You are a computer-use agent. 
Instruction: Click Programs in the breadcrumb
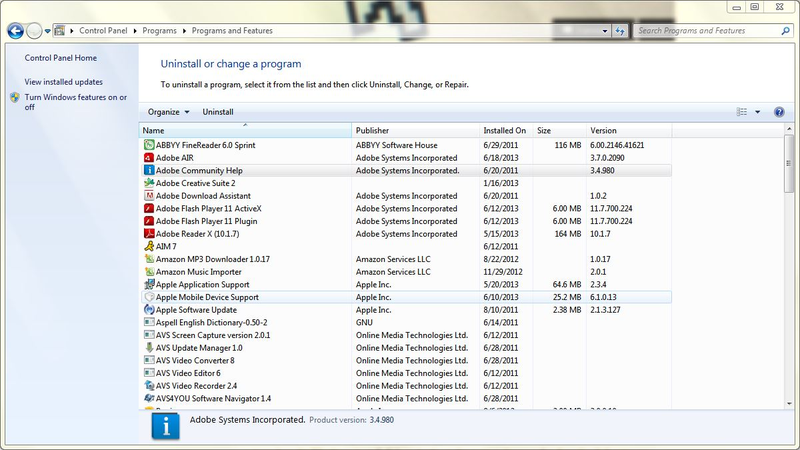[159, 31]
